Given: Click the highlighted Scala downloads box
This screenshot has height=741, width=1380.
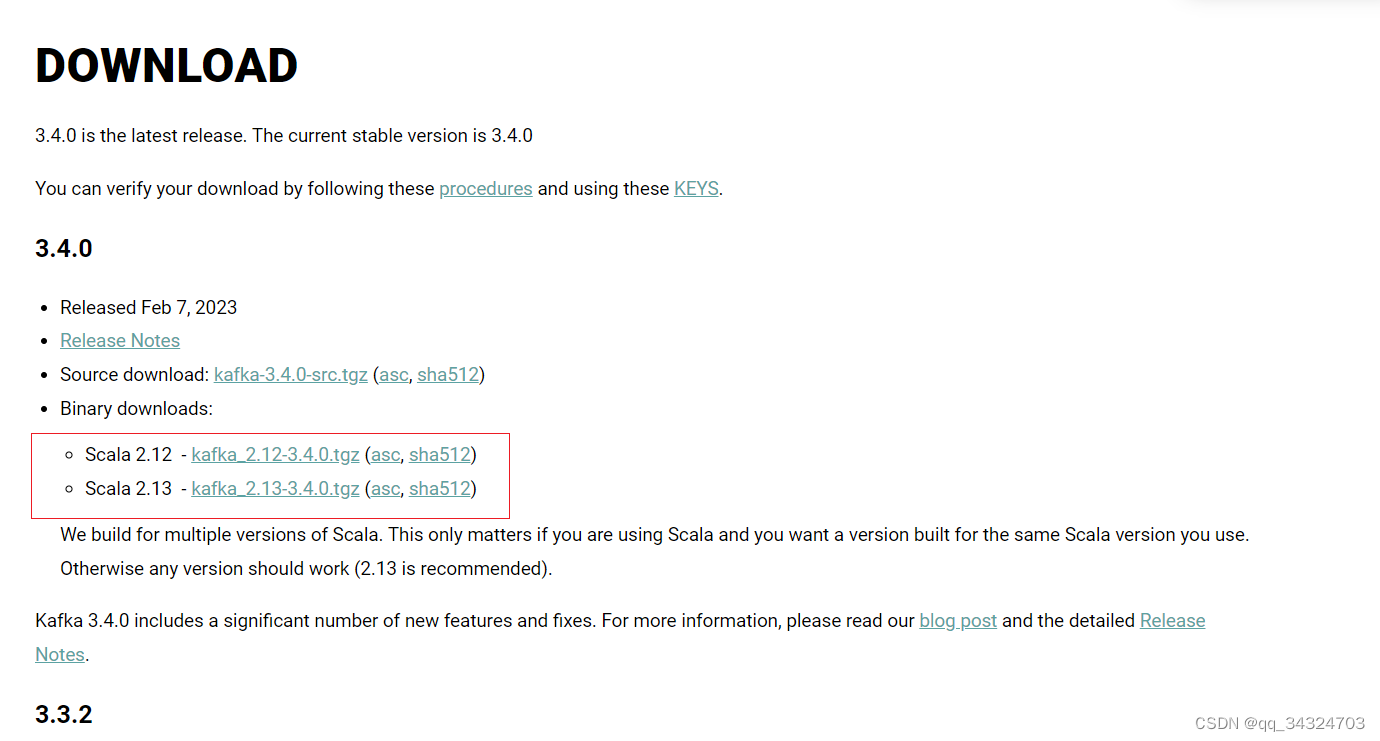Looking at the screenshot, I should pyautogui.click(x=270, y=471).
